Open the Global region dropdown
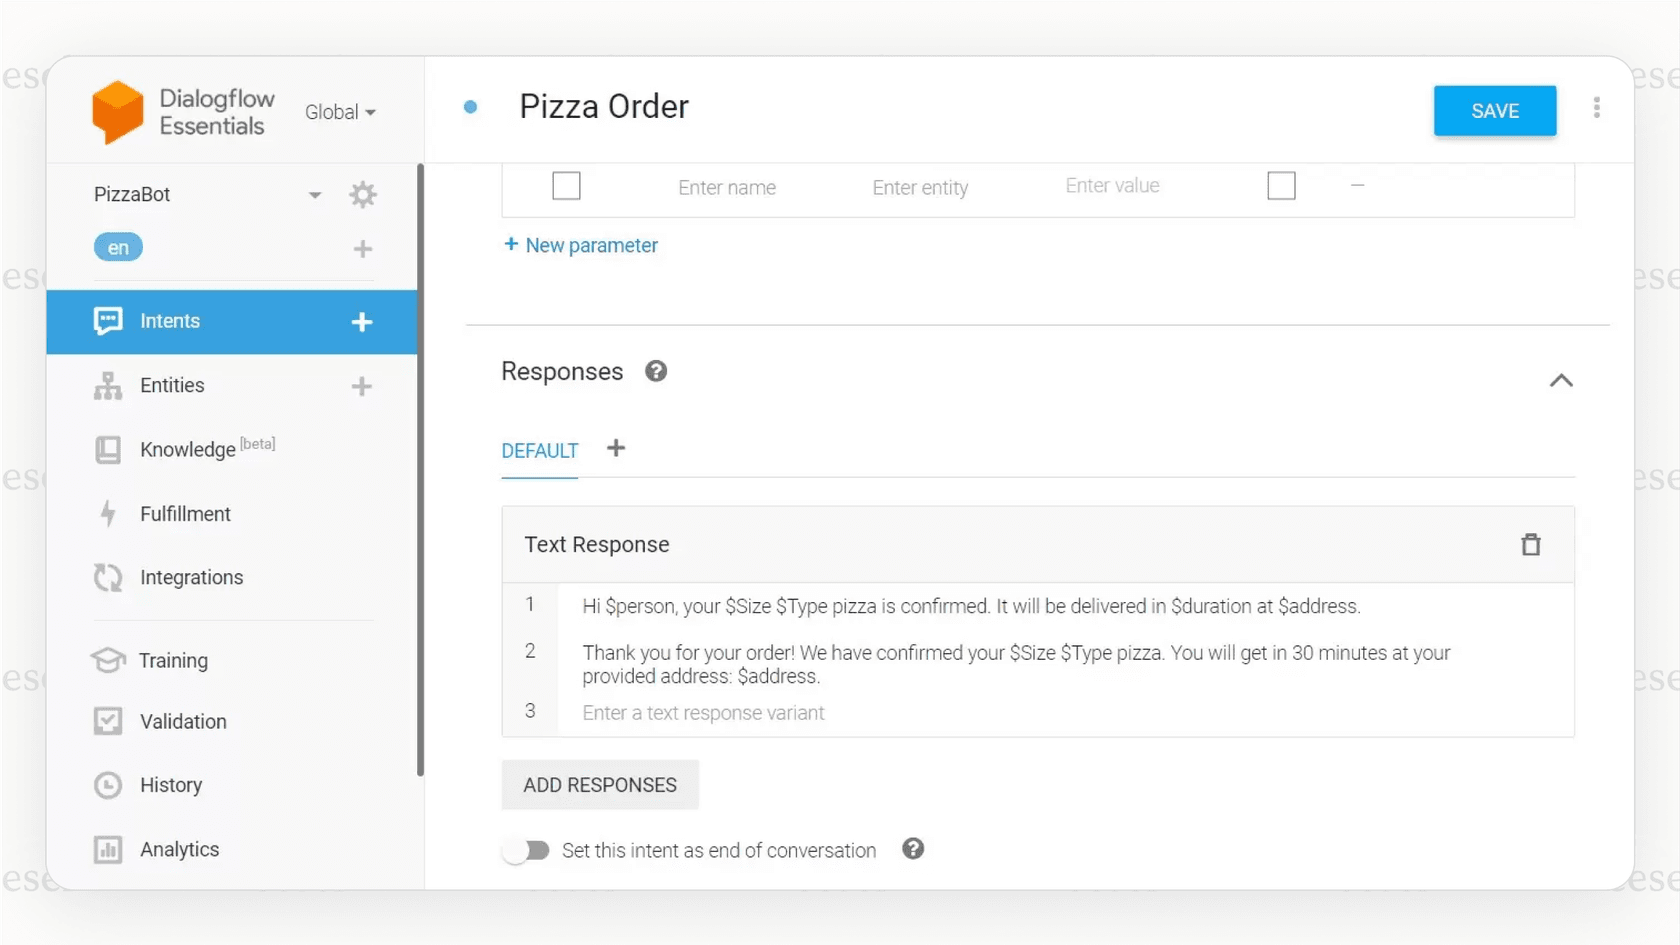The image size is (1680, 945). click(340, 111)
